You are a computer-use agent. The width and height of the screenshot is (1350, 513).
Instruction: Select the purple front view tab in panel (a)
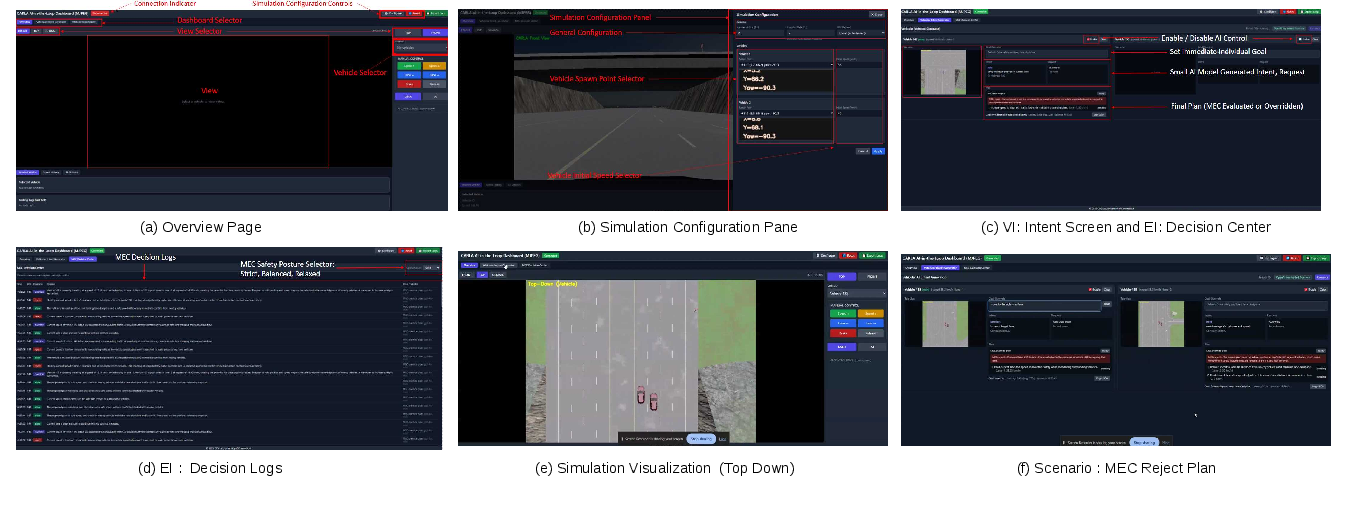click(22, 31)
